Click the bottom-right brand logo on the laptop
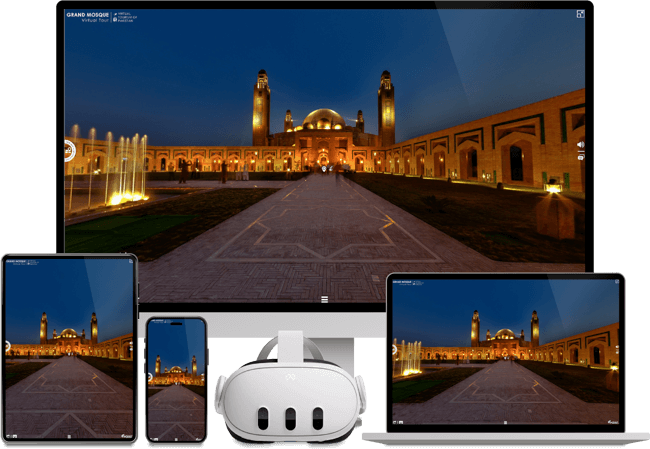The image size is (650, 449). tap(613, 422)
